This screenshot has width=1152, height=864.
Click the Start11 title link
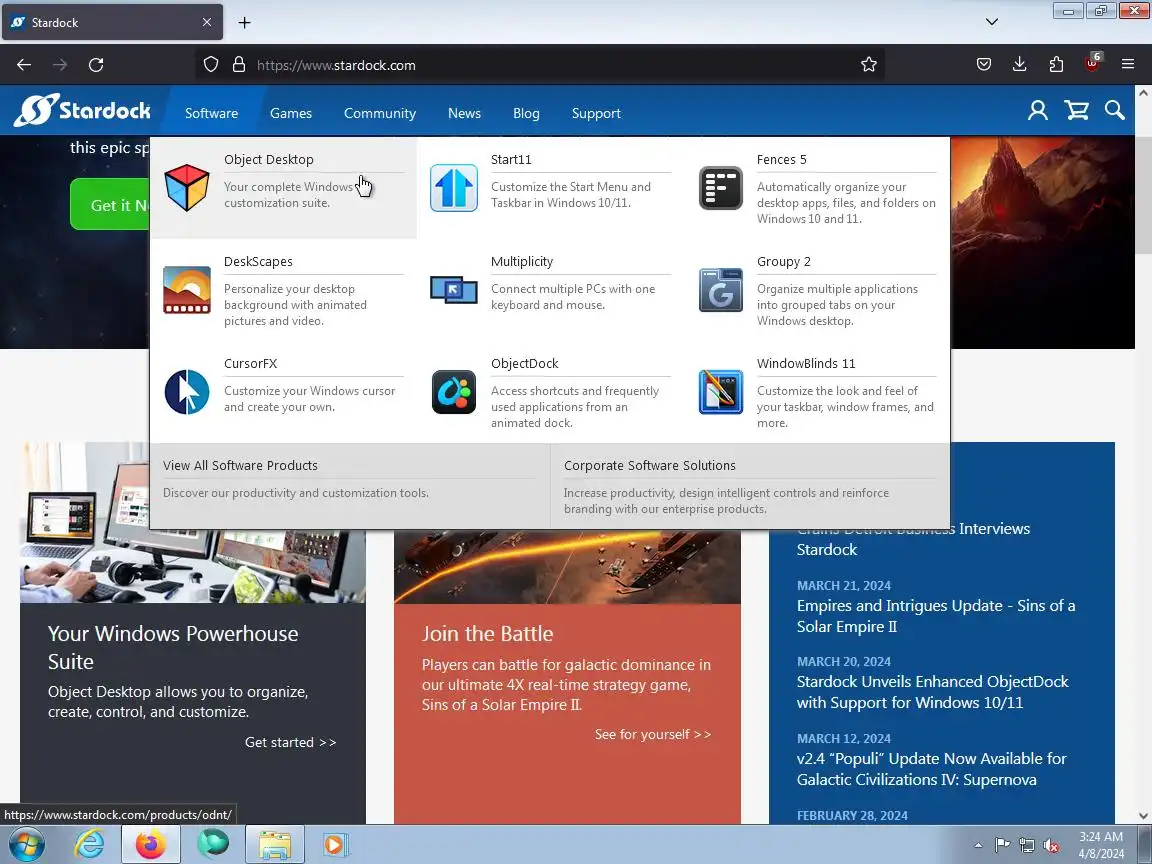511,159
